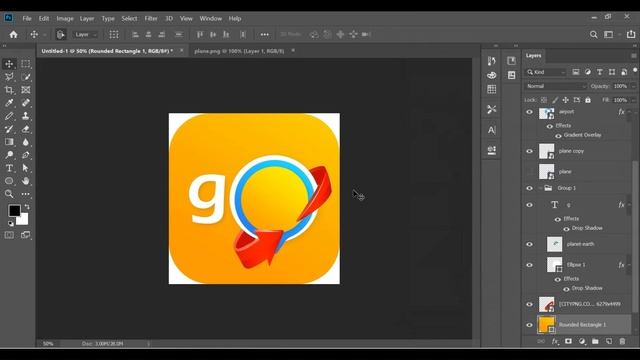
Task: Select the Lasso tool
Action: (9, 77)
